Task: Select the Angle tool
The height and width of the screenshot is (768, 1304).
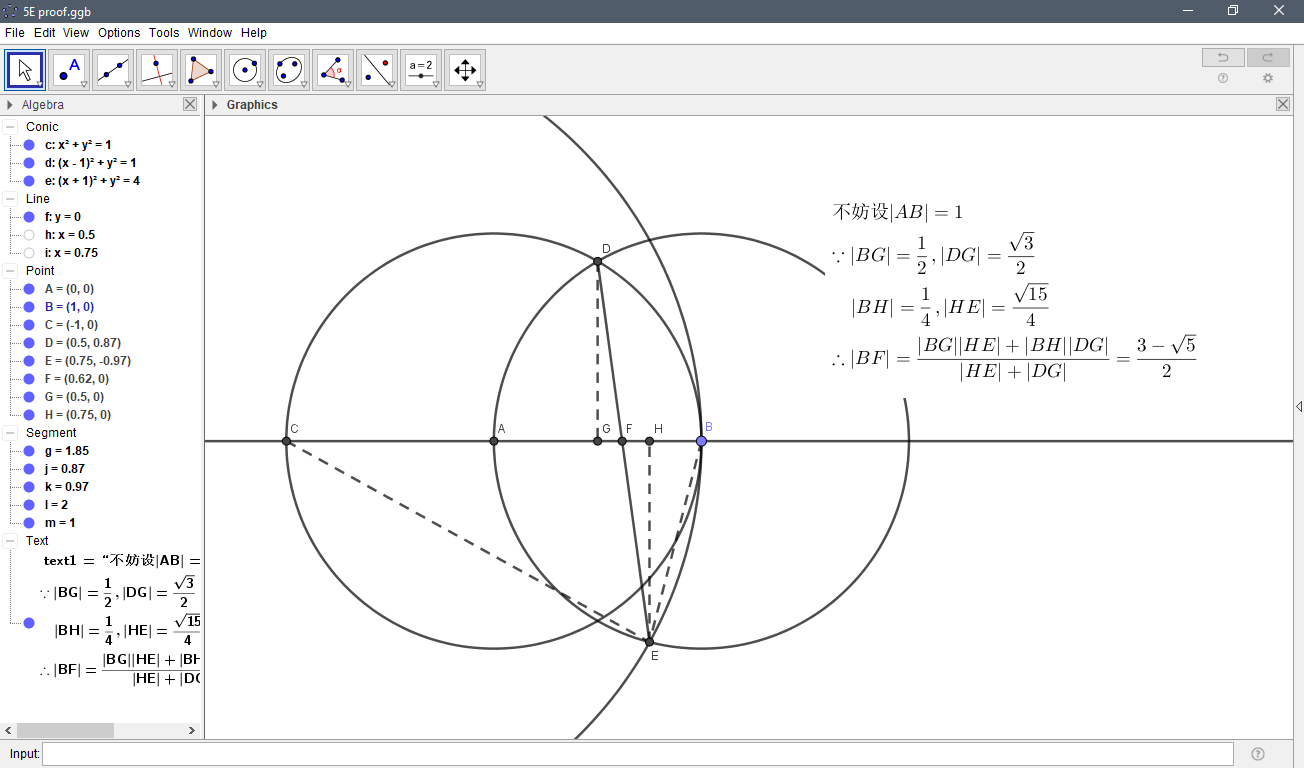Action: [333, 69]
